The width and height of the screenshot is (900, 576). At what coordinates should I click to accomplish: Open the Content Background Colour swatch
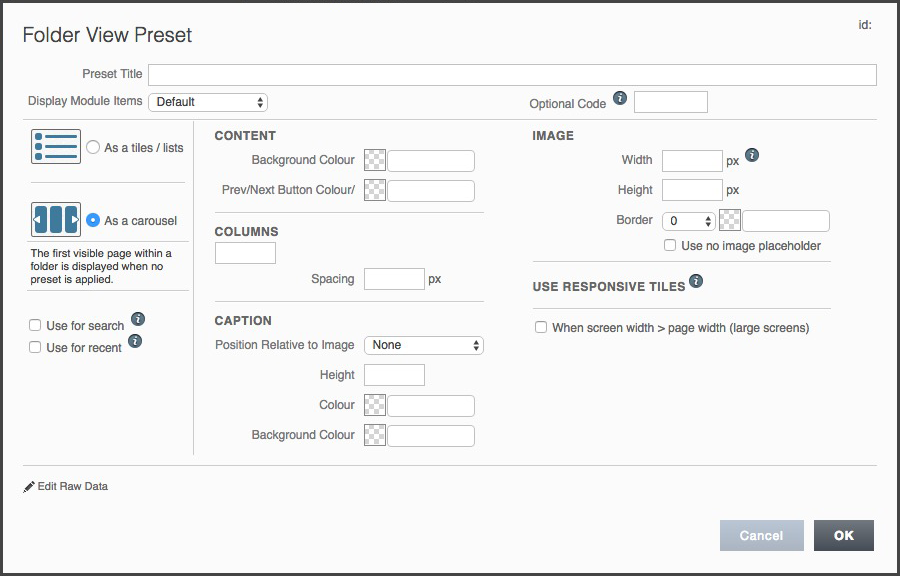375,161
